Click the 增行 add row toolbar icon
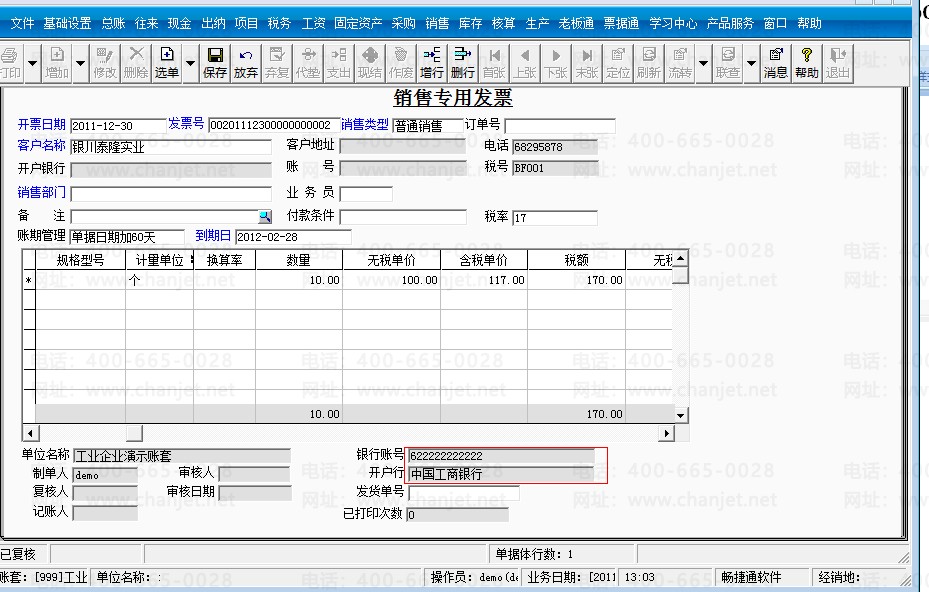Image resolution: width=929 pixels, height=592 pixels. coord(432,63)
